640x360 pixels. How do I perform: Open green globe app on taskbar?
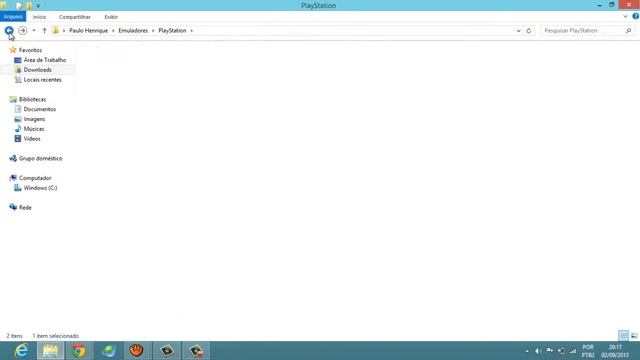click(109, 351)
